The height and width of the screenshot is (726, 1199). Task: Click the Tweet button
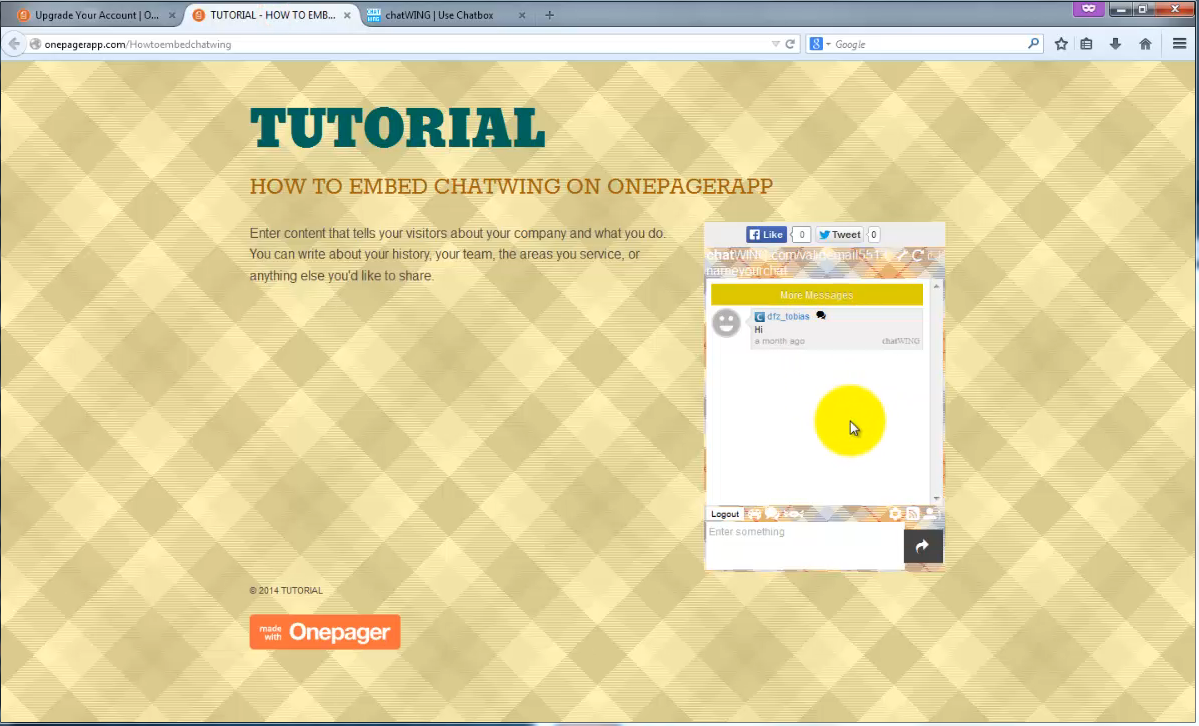coord(840,235)
